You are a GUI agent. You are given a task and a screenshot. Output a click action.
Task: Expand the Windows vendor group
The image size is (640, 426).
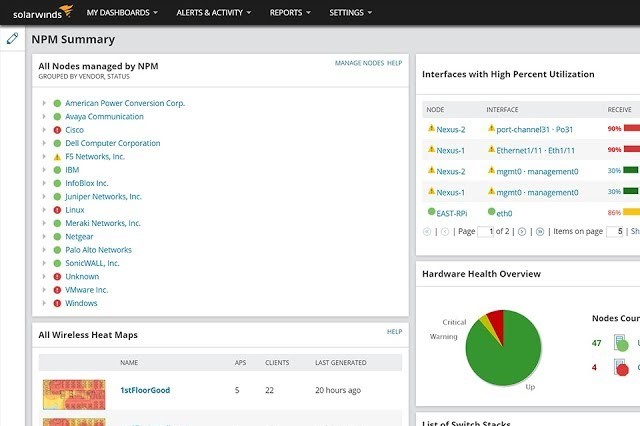pos(44,303)
